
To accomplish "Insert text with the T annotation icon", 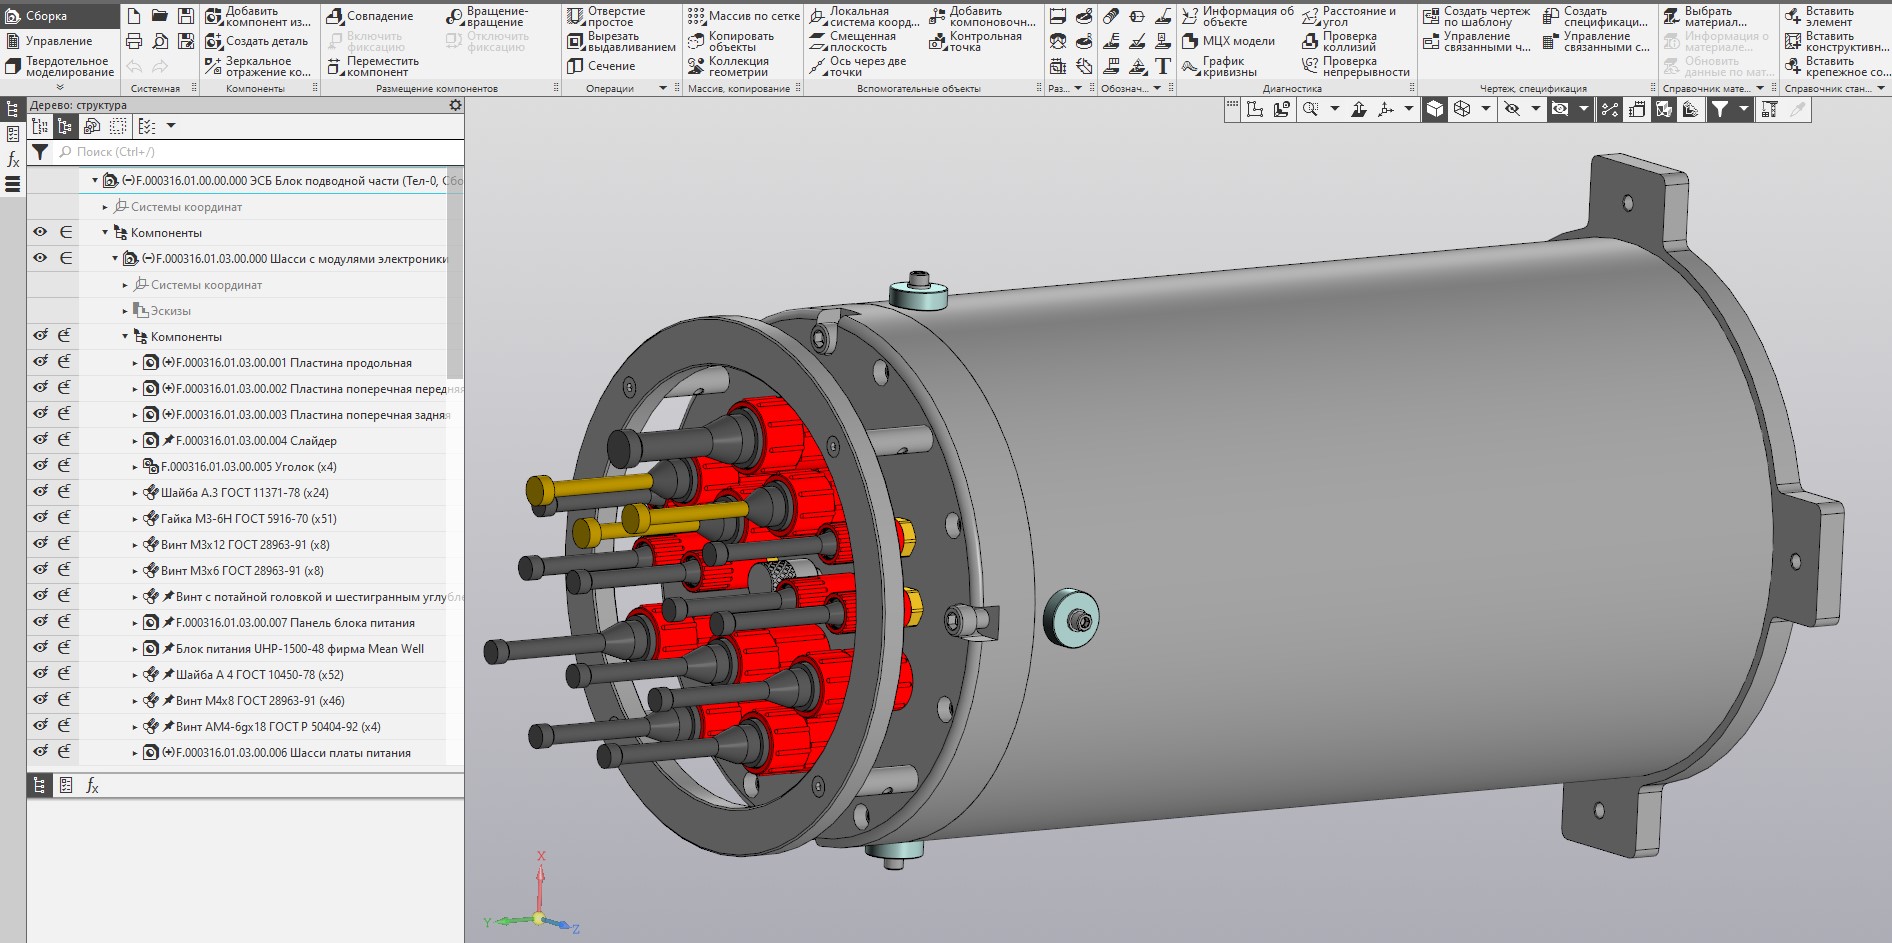I will (x=1163, y=66).
